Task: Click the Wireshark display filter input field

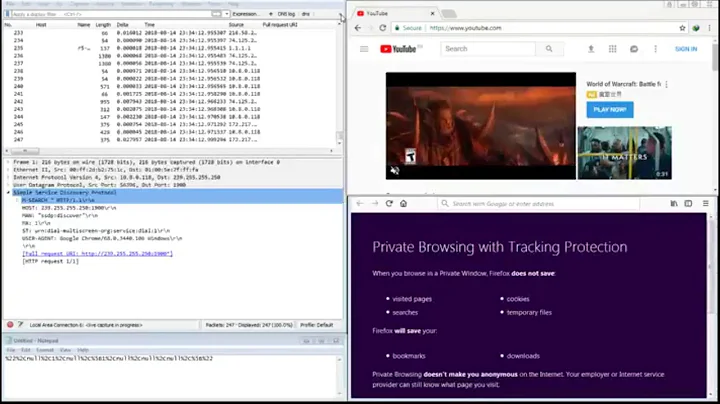Action: coord(110,14)
